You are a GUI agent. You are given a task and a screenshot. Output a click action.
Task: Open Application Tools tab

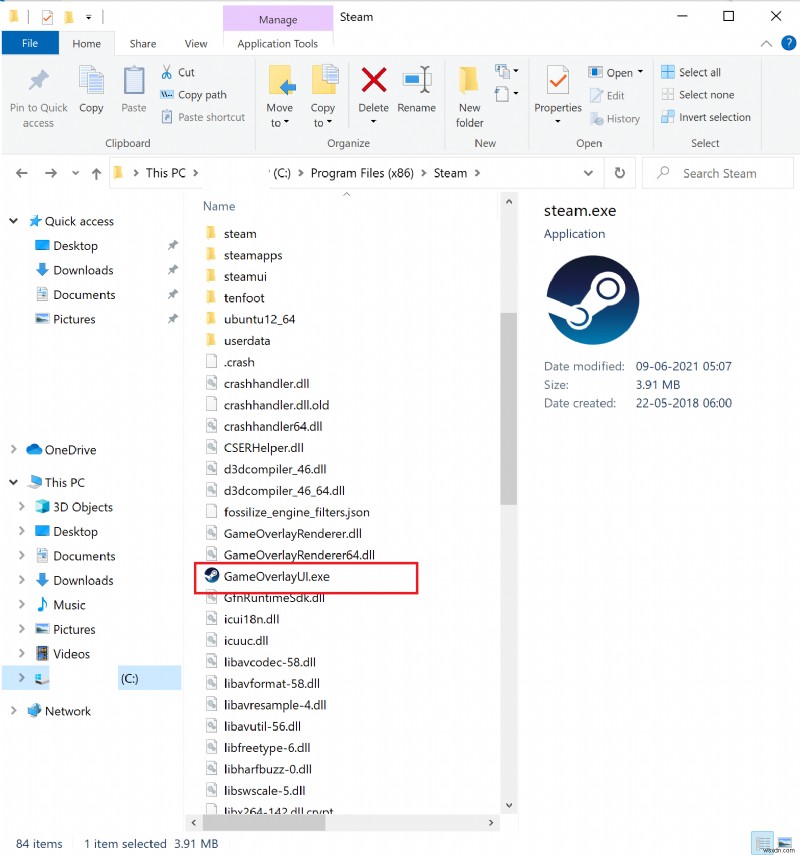[x=278, y=44]
